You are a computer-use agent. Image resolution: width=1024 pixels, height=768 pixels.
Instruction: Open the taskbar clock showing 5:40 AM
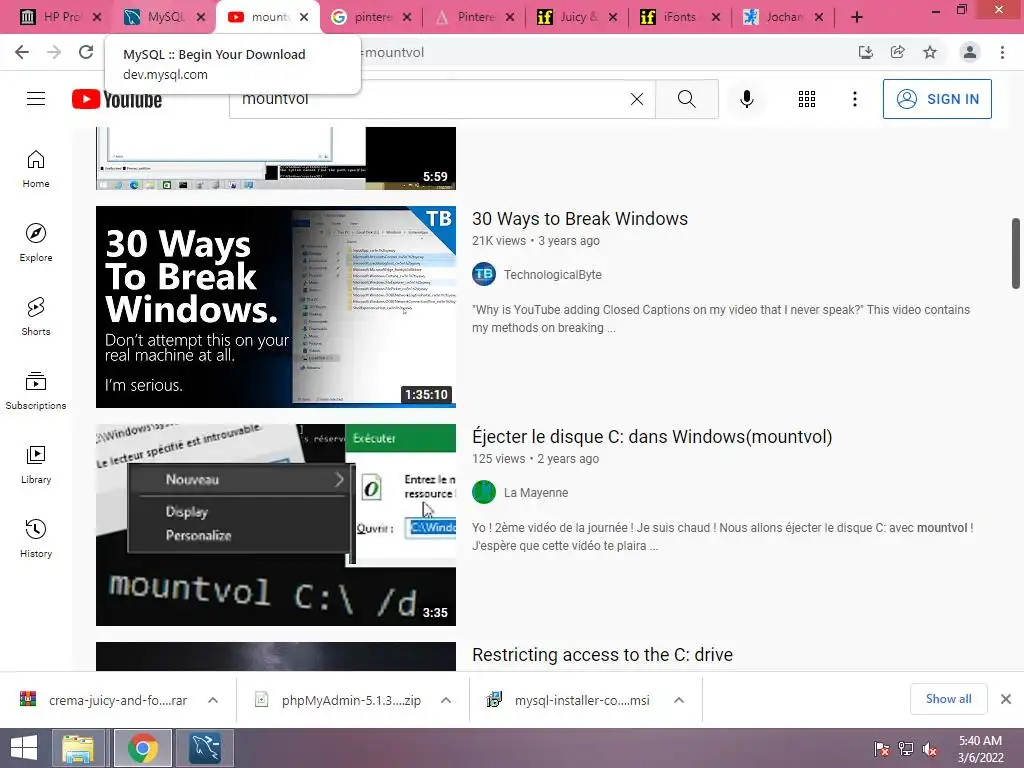(x=980, y=749)
